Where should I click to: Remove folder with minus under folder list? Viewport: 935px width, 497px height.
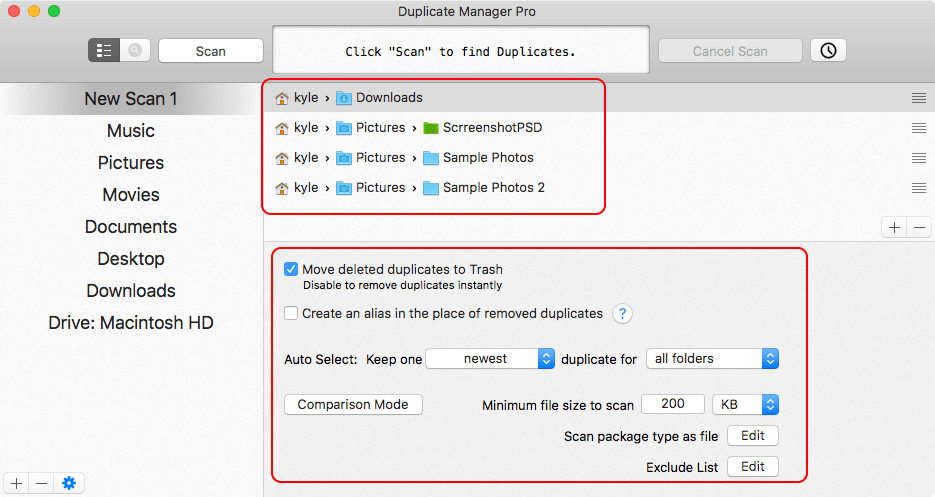click(919, 227)
